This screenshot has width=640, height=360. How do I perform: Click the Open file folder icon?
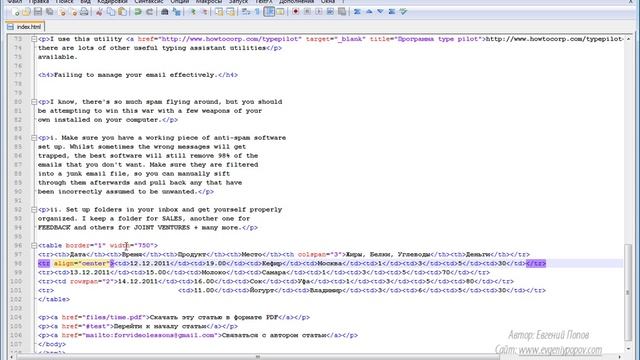26,12
